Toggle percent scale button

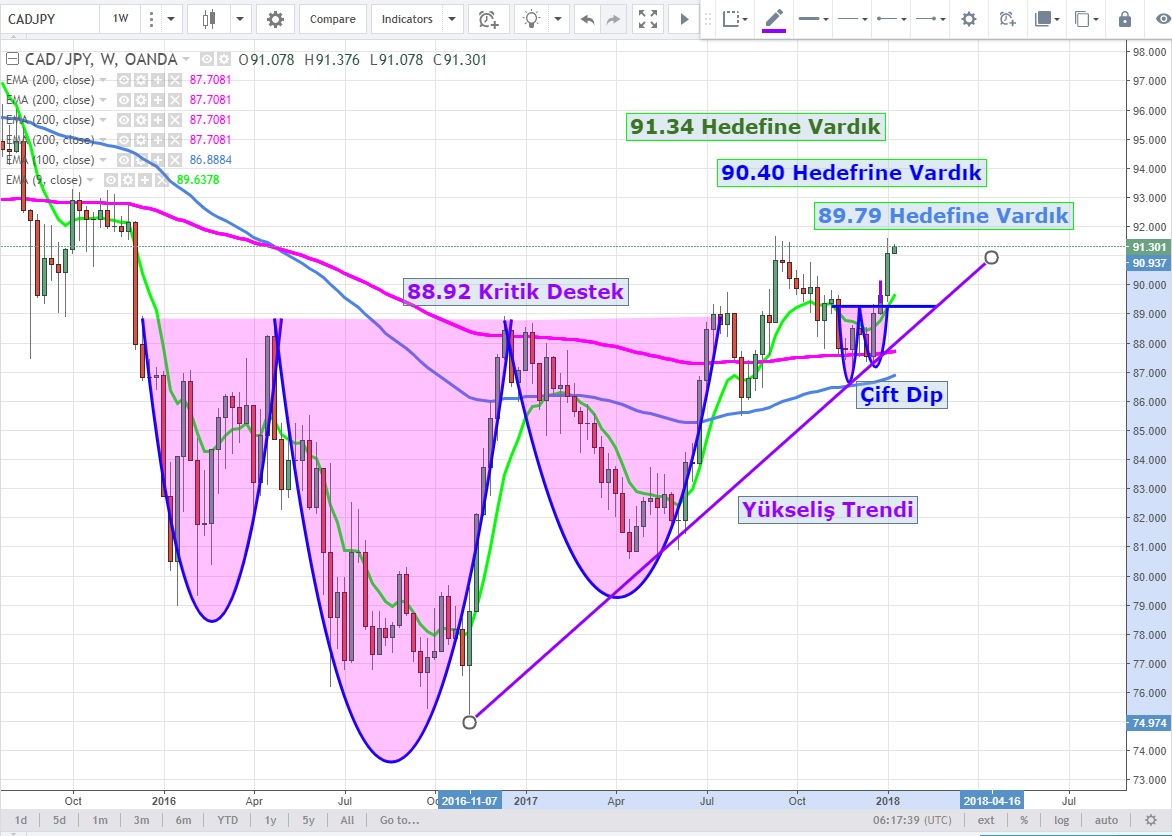(x=1023, y=820)
